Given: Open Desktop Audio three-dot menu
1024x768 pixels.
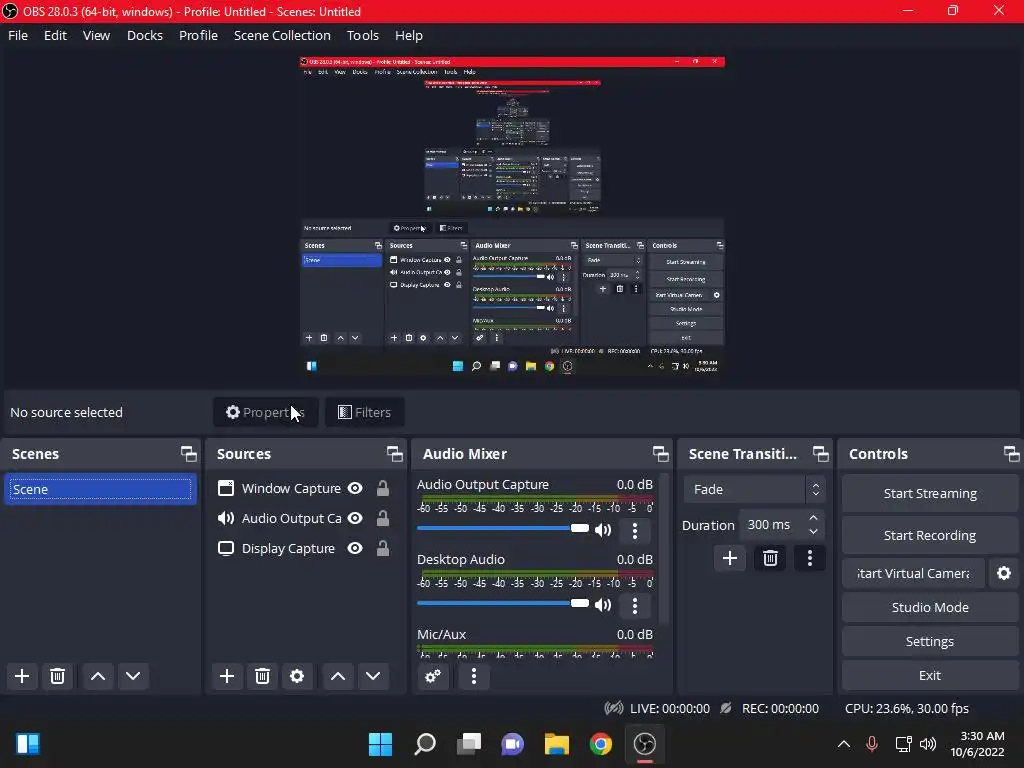Looking at the screenshot, I should pyautogui.click(x=635, y=605).
